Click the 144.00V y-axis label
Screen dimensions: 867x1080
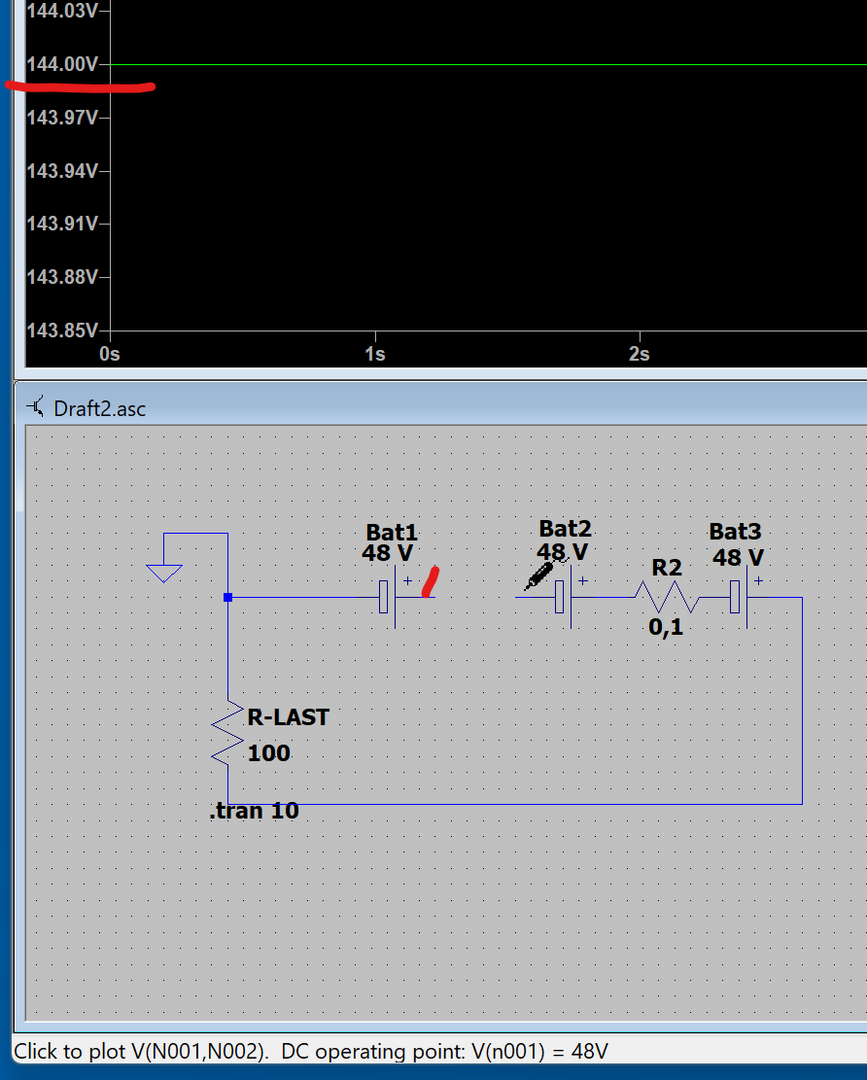pyautogui.click(x=63, y=65)
